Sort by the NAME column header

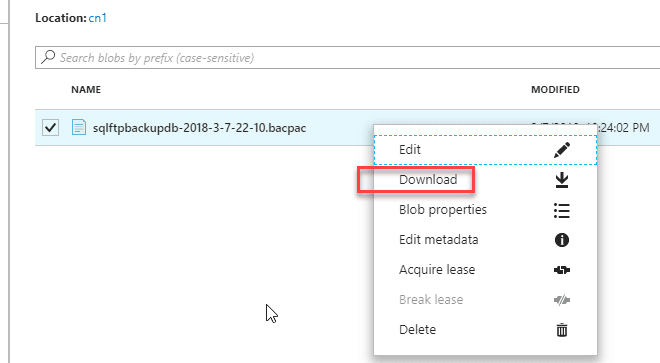pyautogui.click(x=86, y=90)
